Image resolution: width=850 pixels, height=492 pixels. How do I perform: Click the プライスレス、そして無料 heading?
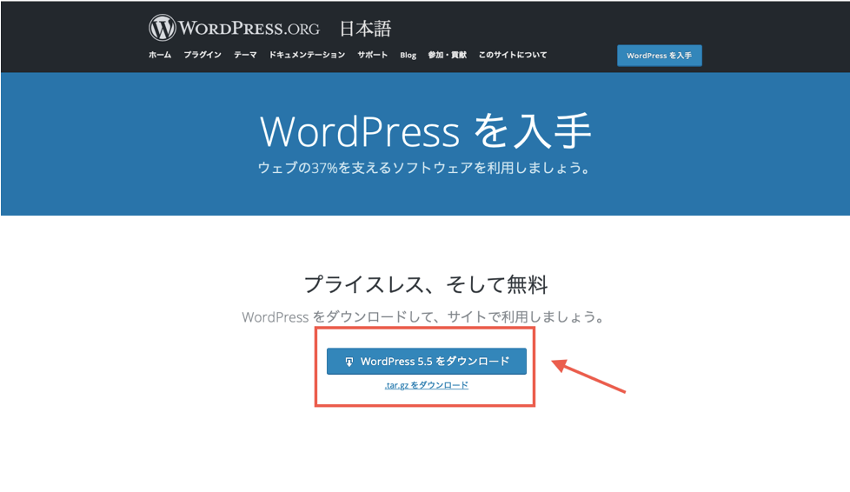pos(425,285)
